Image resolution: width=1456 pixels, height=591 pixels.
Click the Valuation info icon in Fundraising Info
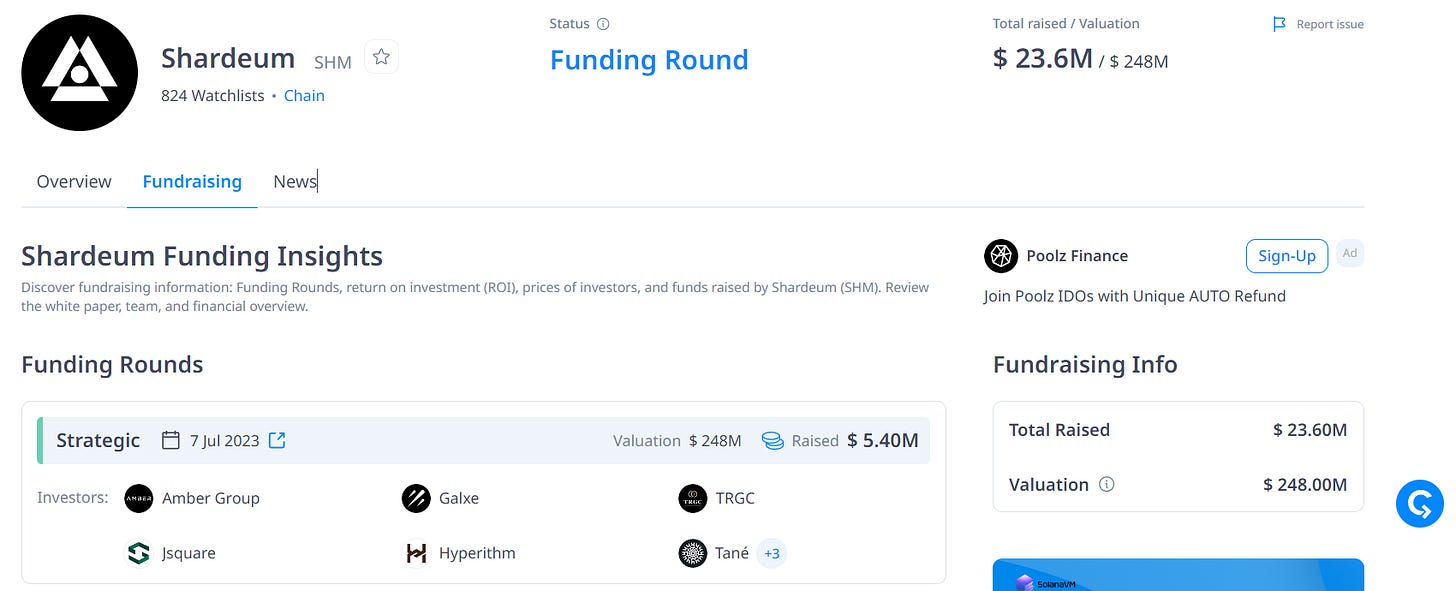coord(1107,484)
